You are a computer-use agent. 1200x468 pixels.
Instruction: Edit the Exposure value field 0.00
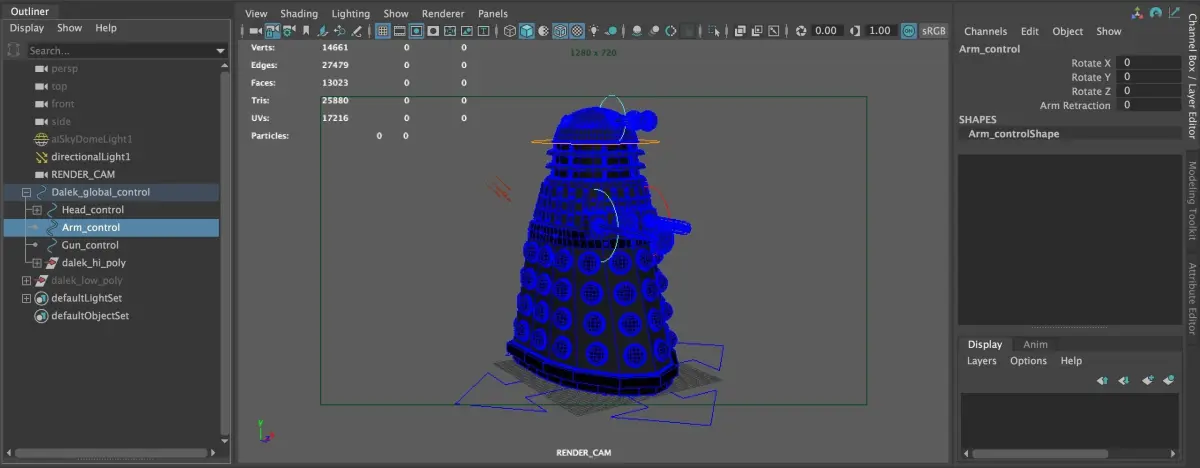[x=828, y=31]
